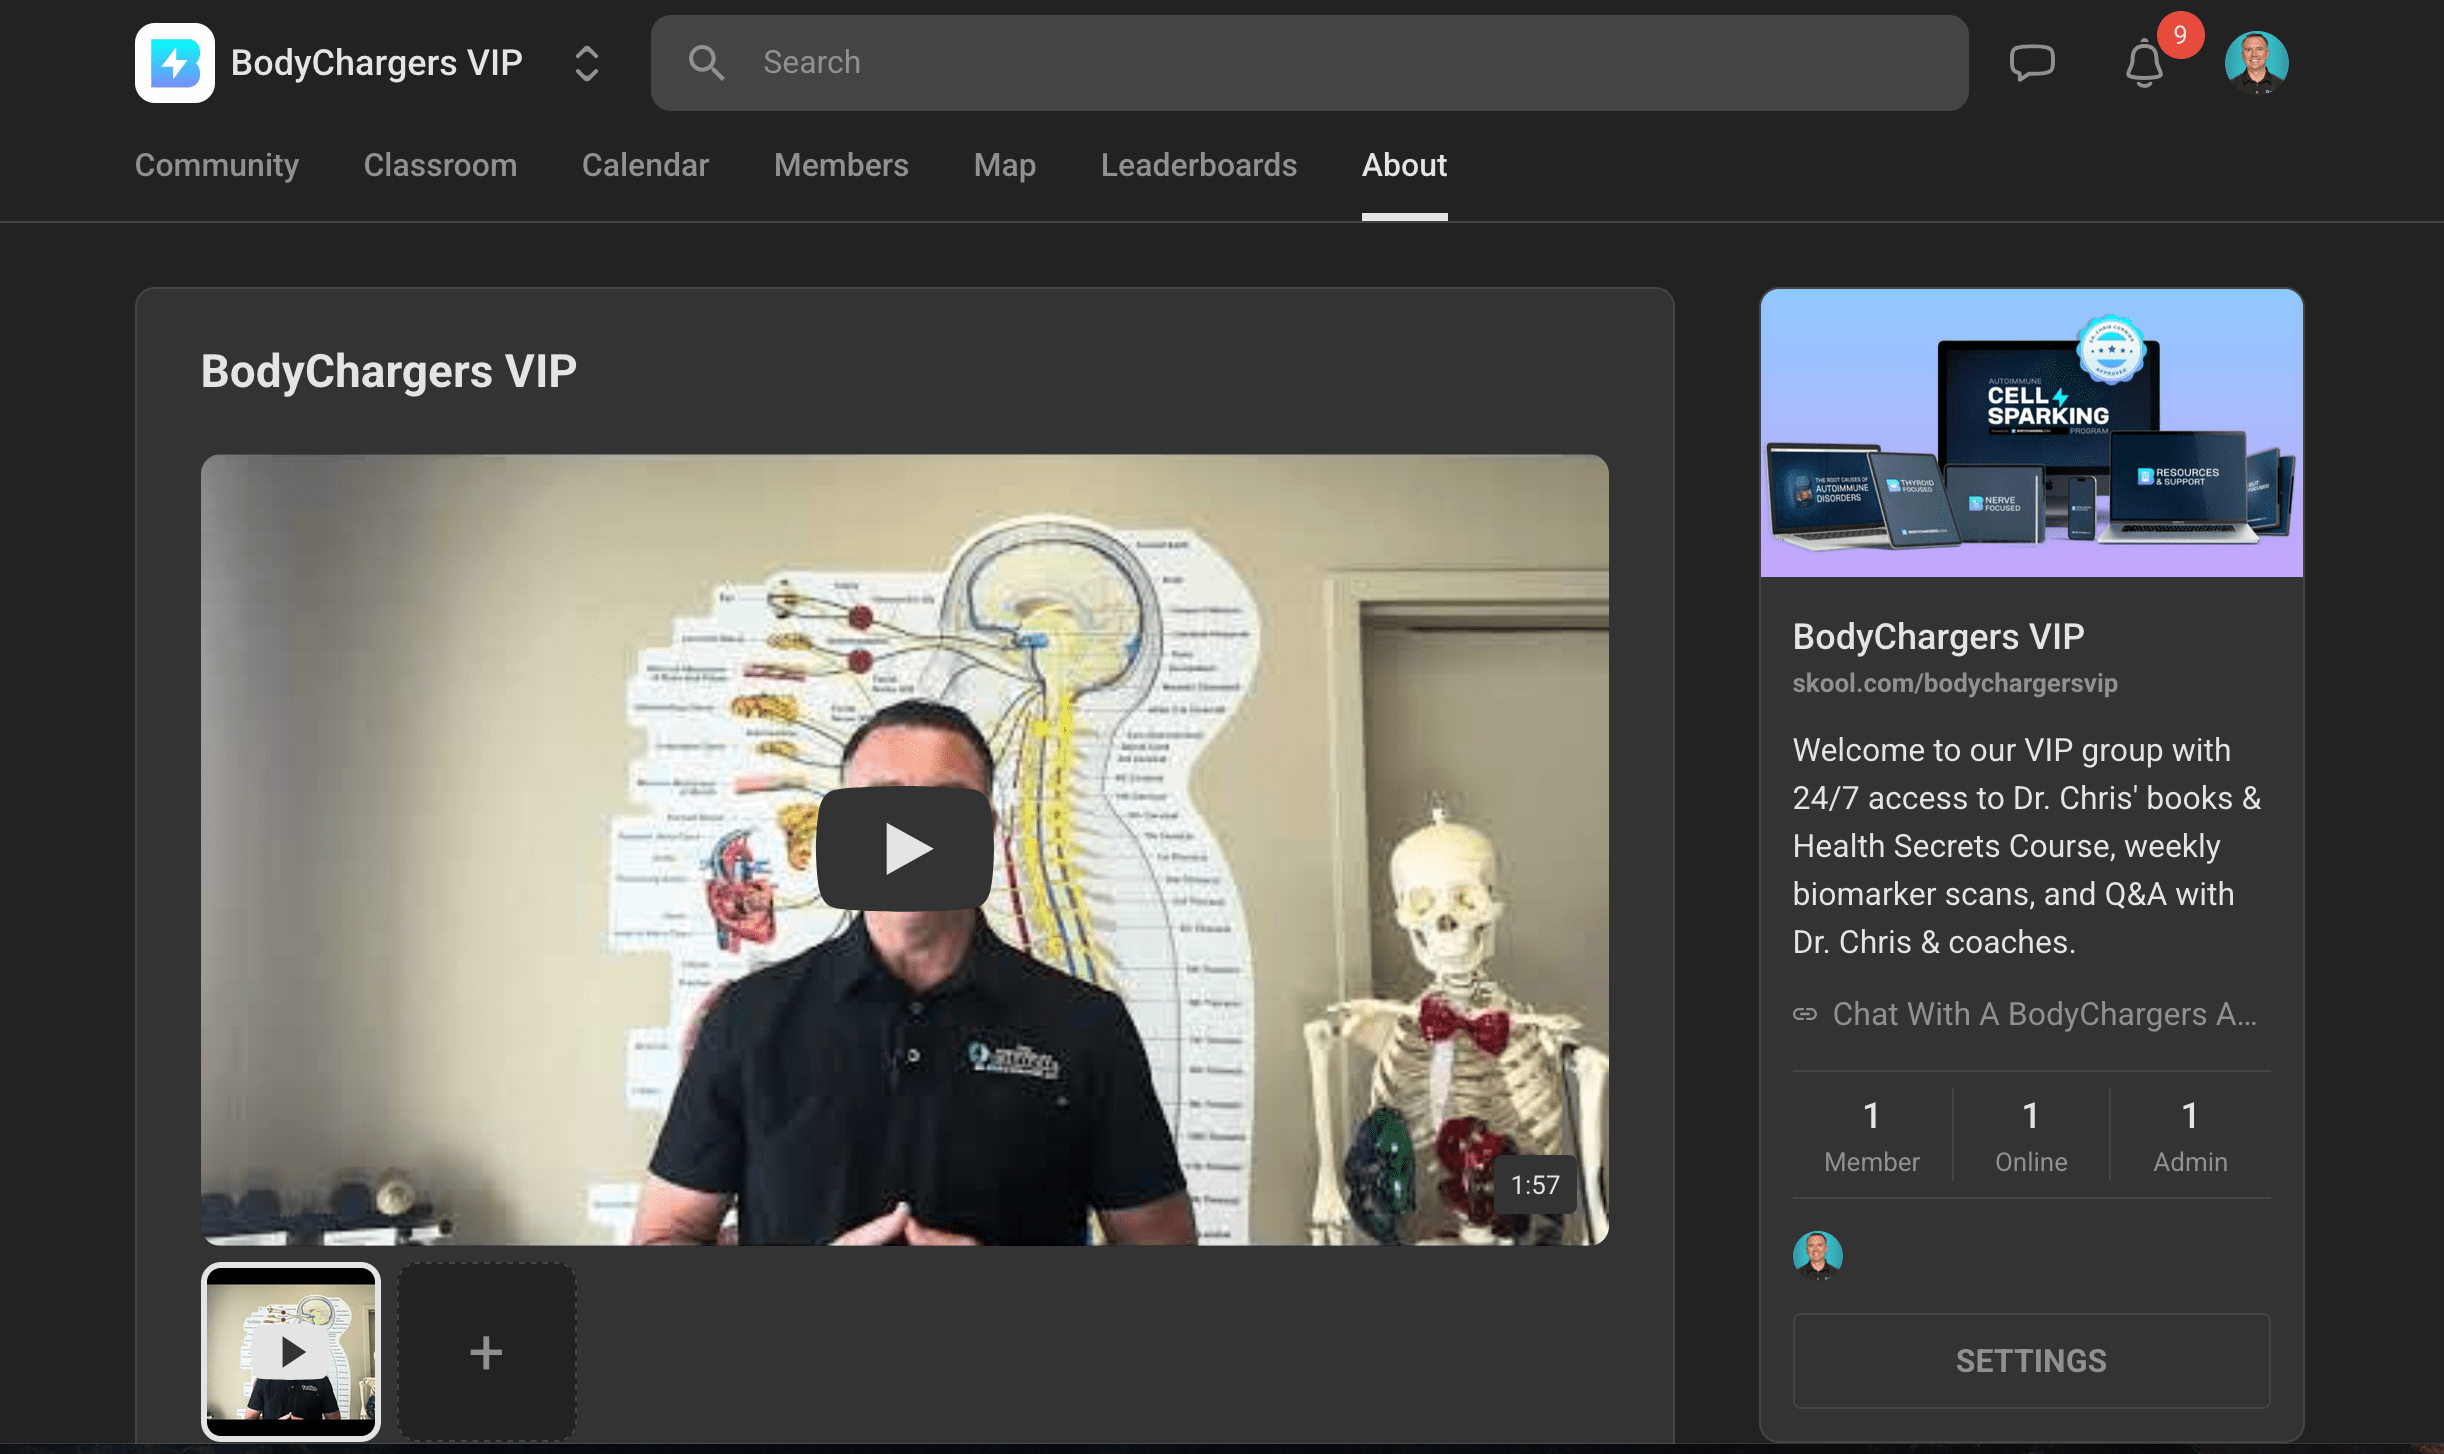This screenshot has width=2444, height=1454.
Task: Add new media with plus tile
Action: pos(486,1352)
